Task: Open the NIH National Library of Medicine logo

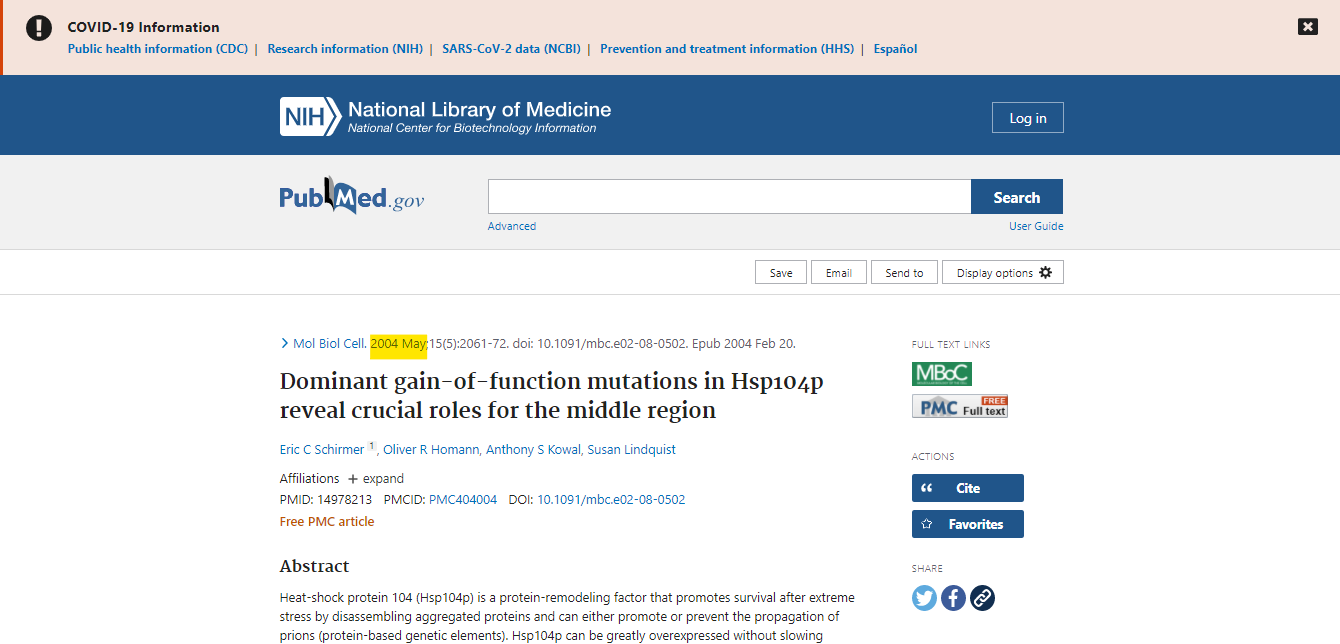Action: (445, 116)
